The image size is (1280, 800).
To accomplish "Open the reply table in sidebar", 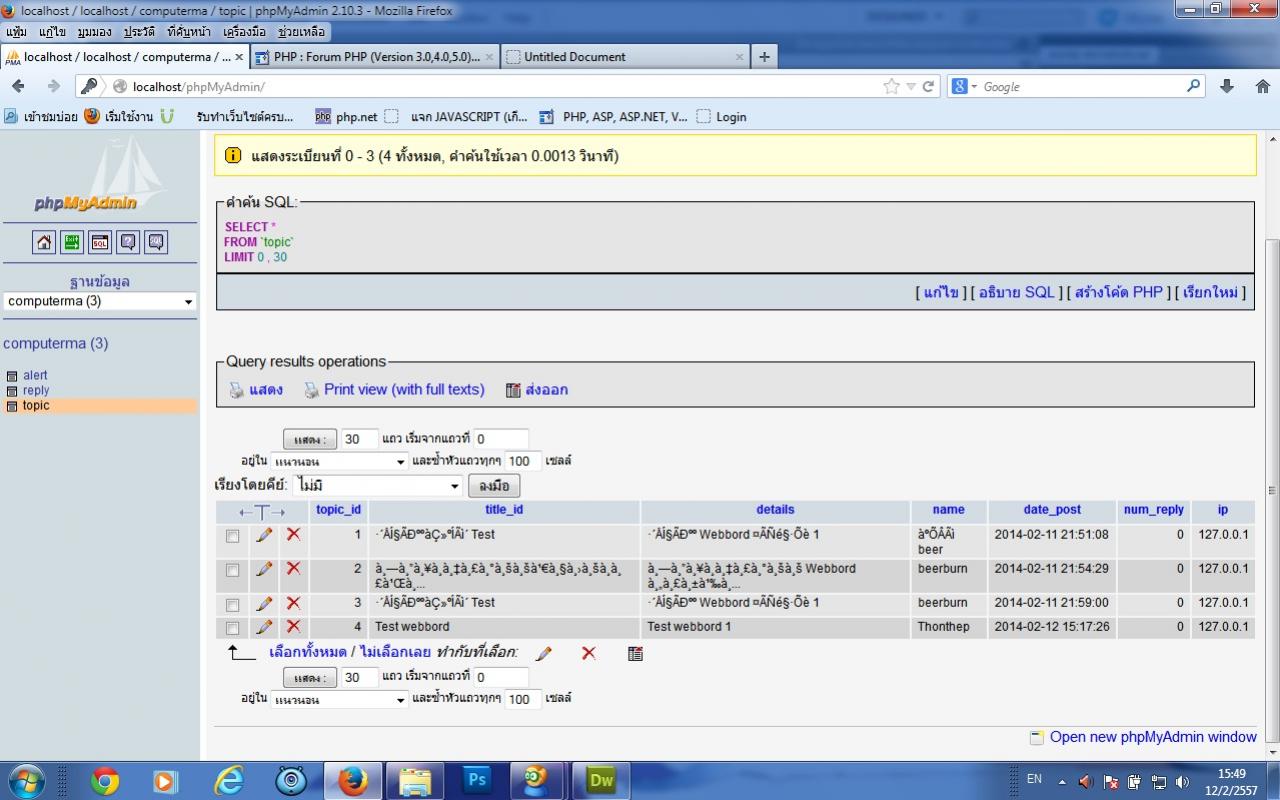I will coord(36,391).
